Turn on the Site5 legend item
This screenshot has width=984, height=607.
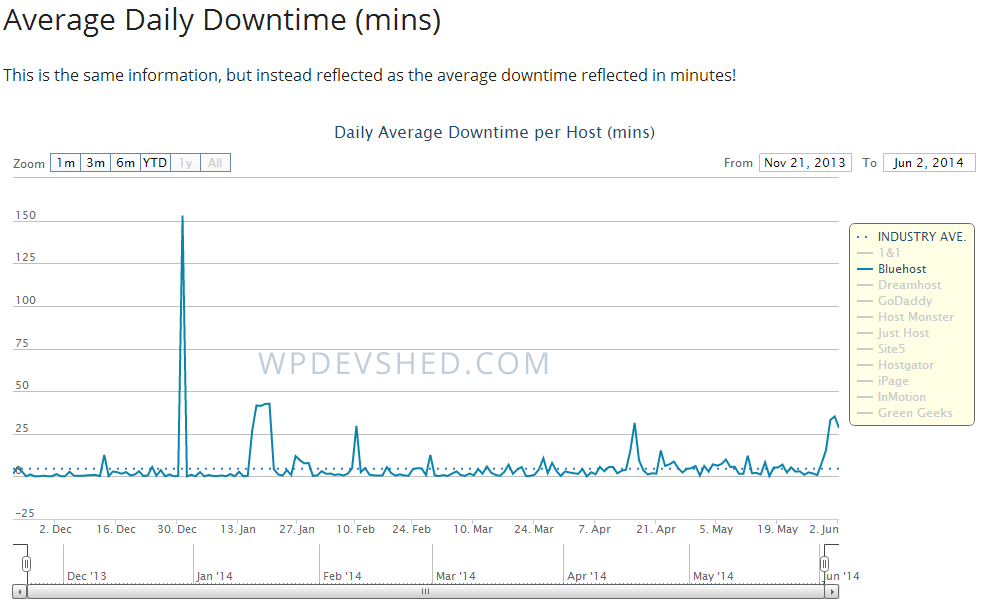click(891, 349)
